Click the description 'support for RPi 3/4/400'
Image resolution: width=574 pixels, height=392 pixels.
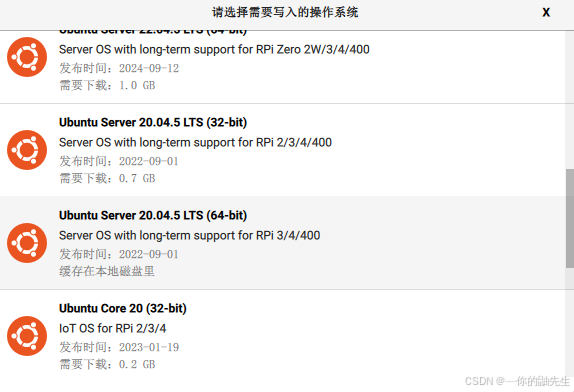190,235
